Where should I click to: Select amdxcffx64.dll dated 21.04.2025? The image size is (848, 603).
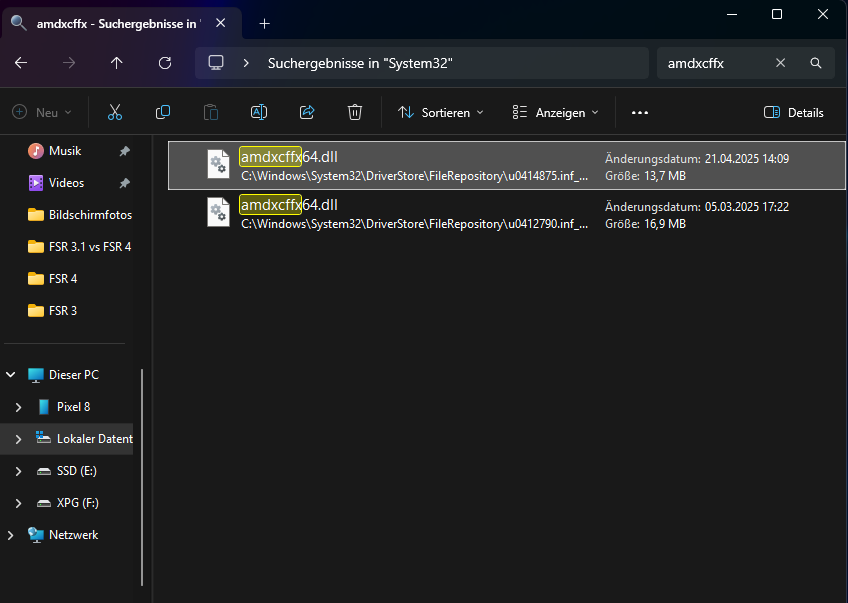(506, 165)
